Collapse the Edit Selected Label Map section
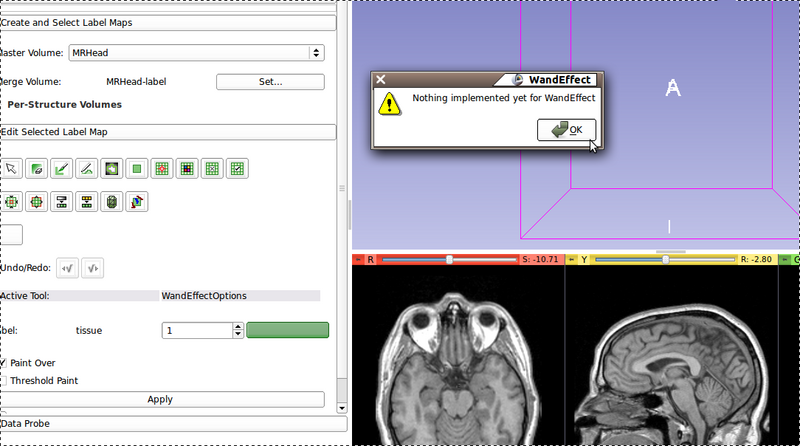The width and height of the screenshot is (800, 446). coord(168,132)
